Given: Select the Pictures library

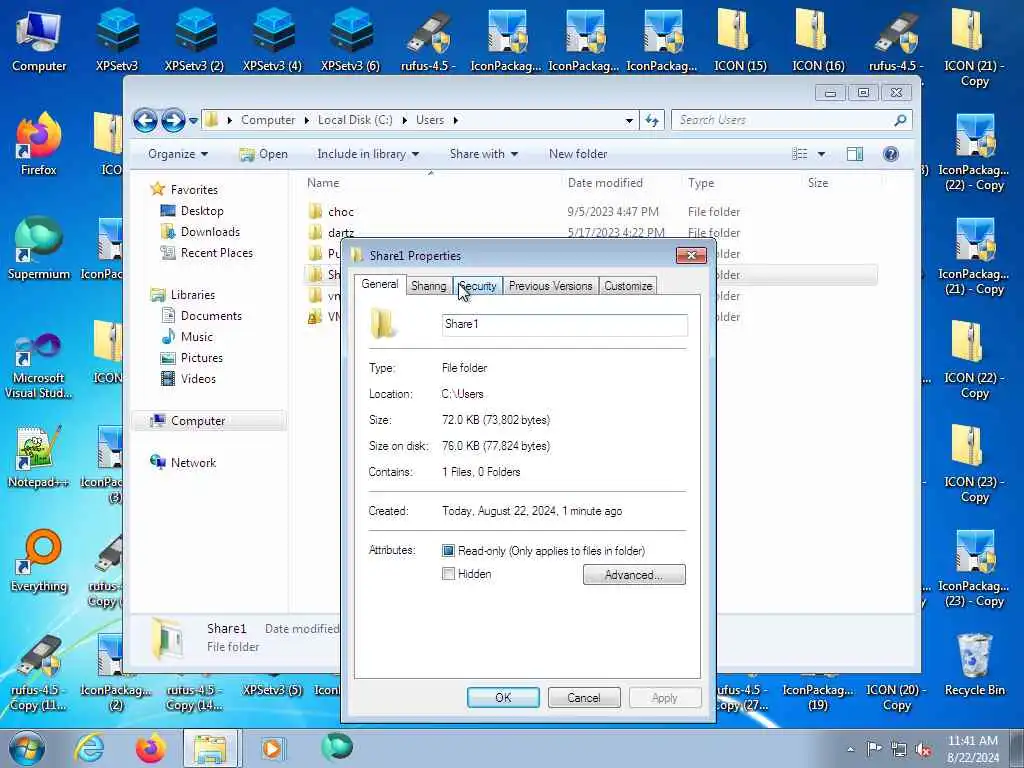Looking at the screenshot, I should (201, 358).
